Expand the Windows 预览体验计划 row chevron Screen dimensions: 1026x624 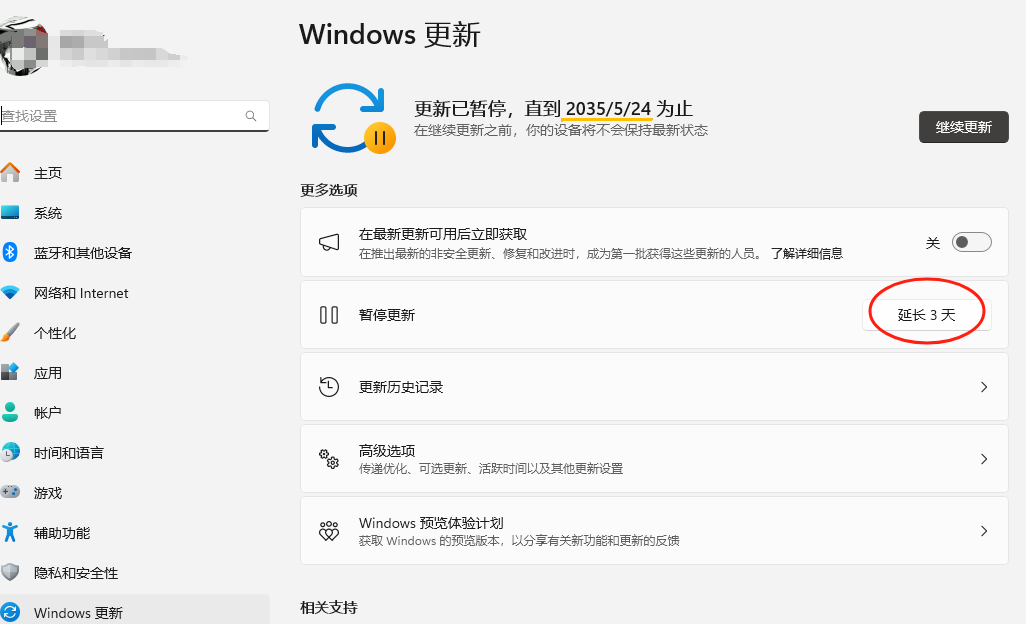(984, 531)
